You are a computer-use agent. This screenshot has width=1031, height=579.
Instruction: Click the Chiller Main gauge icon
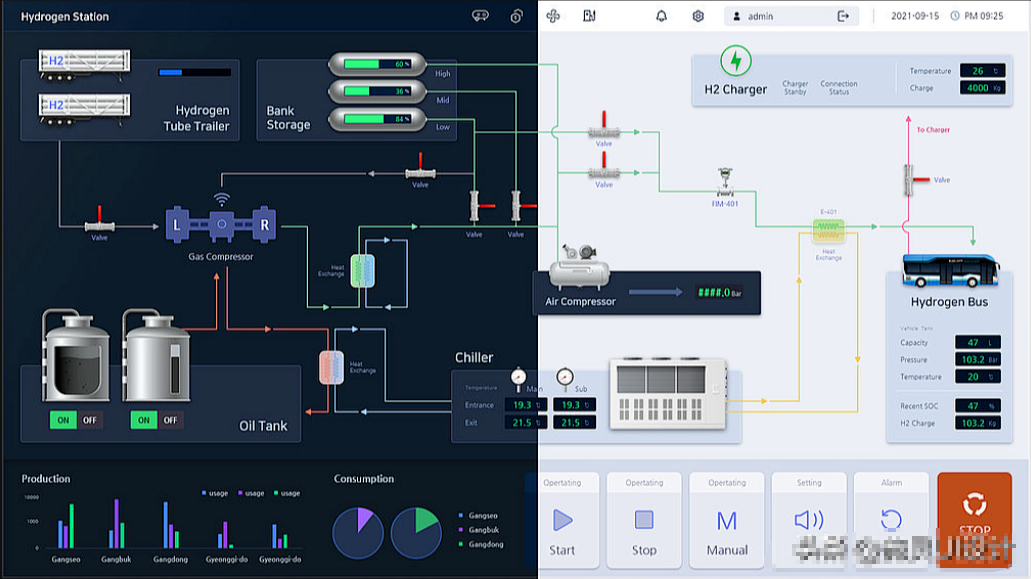point(518,378)
